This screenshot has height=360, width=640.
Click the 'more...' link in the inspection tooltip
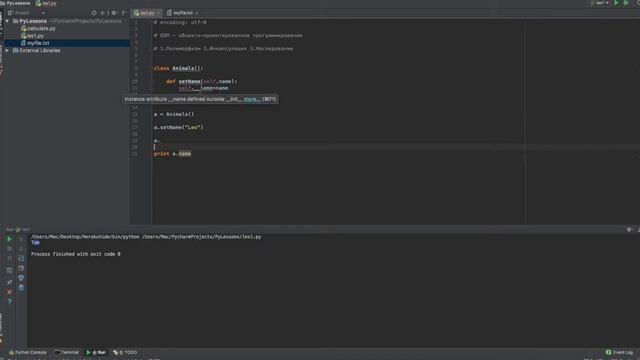[x=251, y=99]
